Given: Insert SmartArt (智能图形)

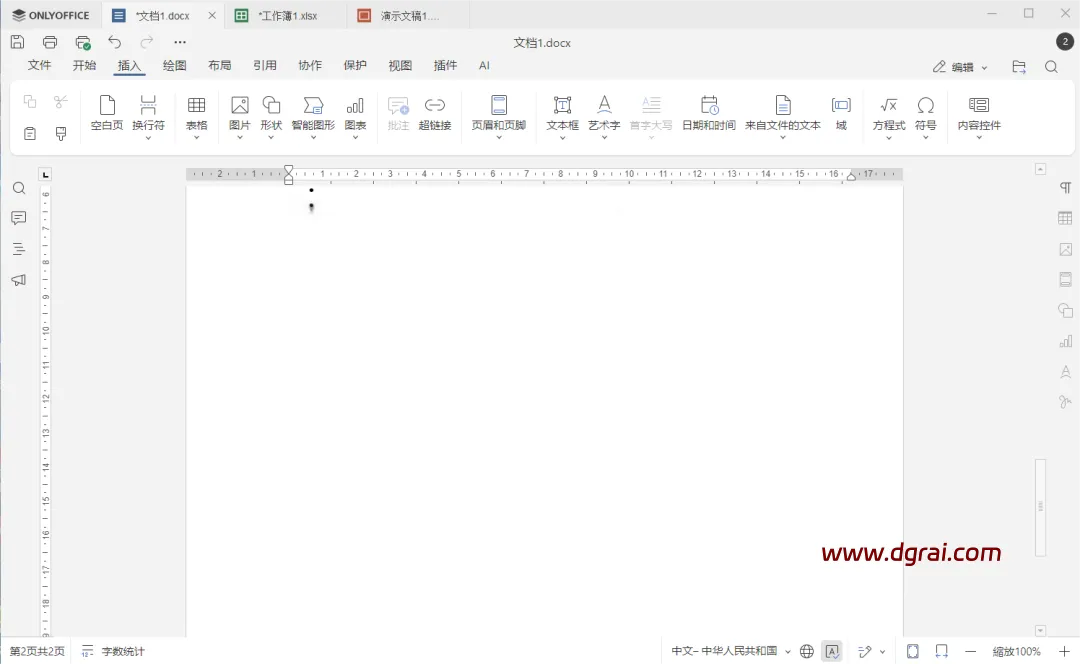Looking at the screenshot, I should tap(313, 117).
